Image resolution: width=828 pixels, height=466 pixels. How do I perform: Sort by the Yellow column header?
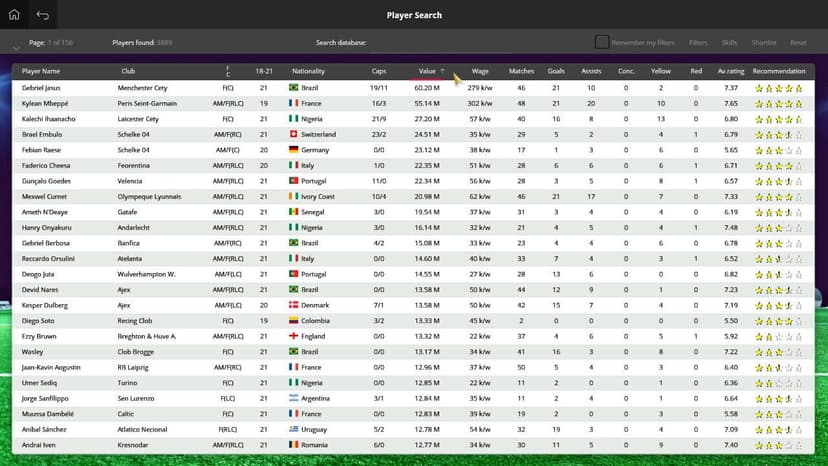pos(661,71)
